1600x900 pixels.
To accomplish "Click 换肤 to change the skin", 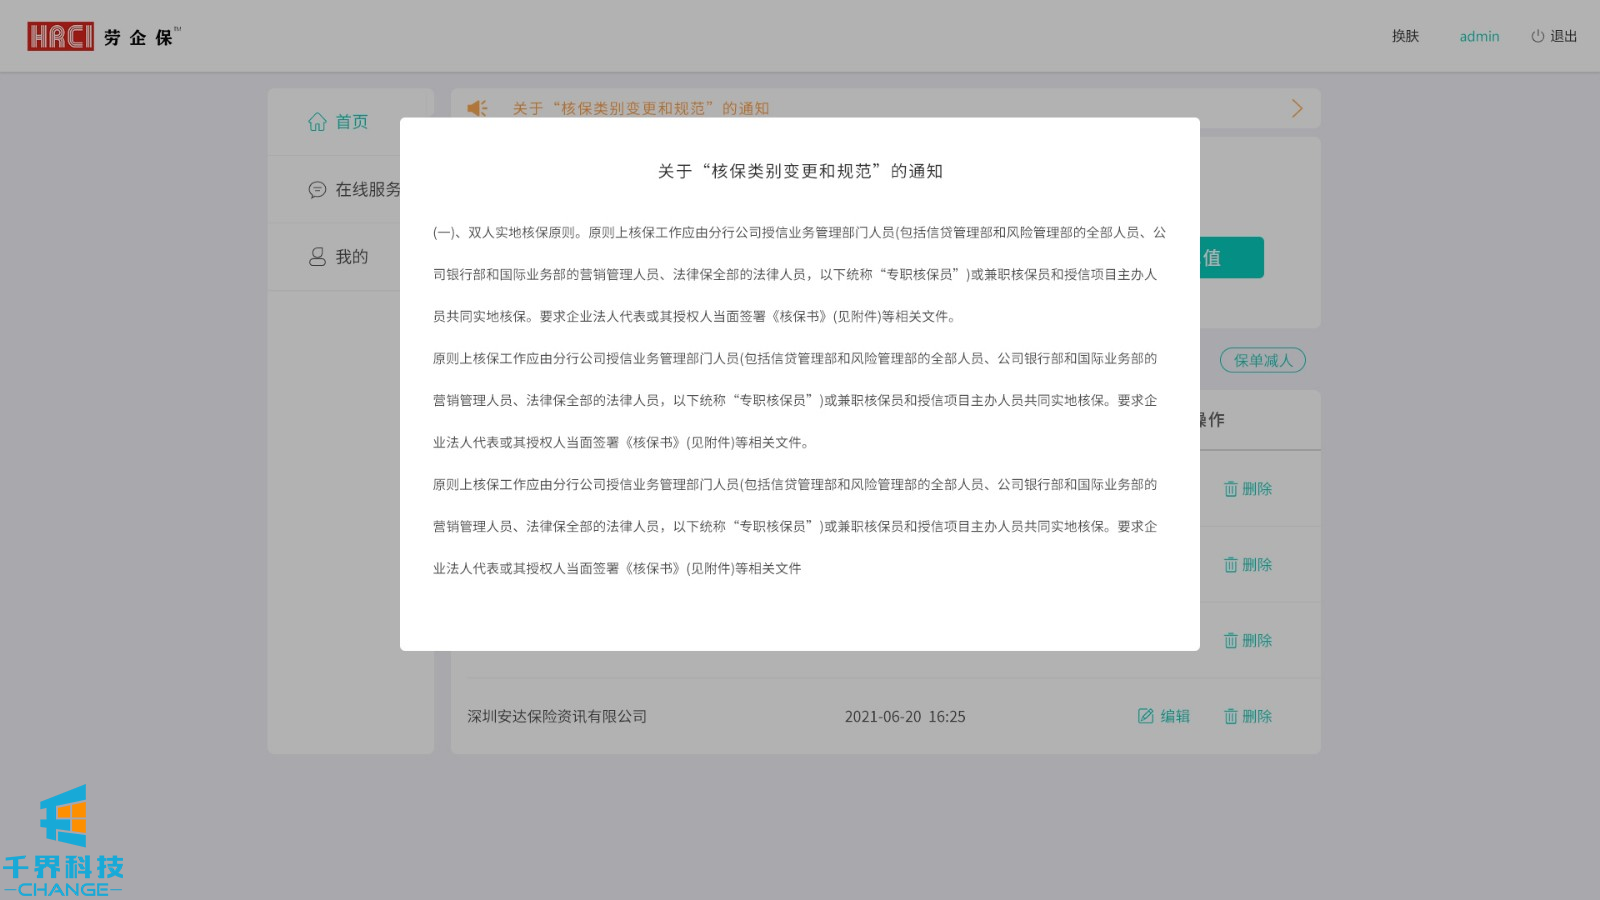I will (x=1405, y=37).
